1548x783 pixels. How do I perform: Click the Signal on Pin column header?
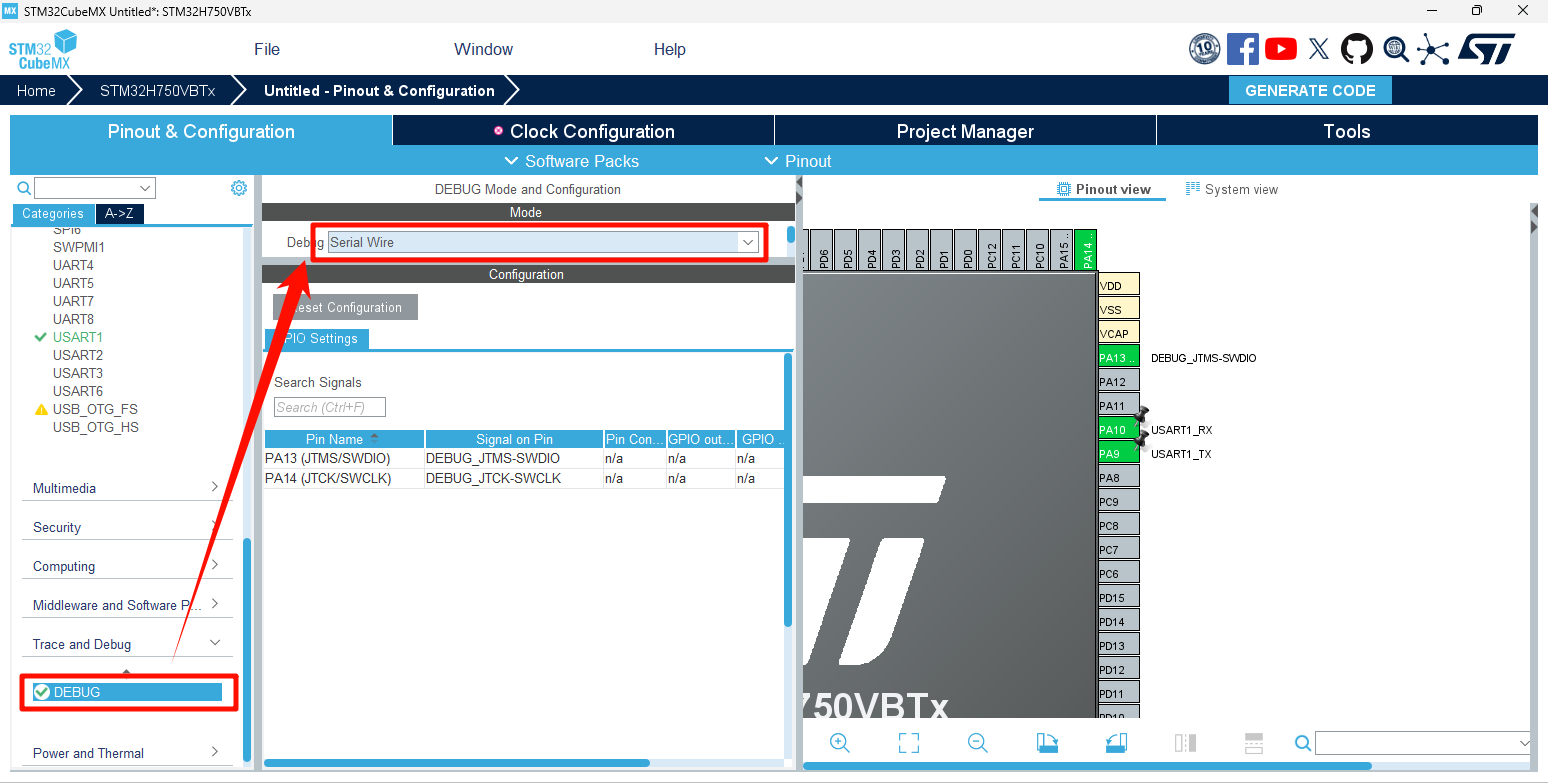click(515, 439)
